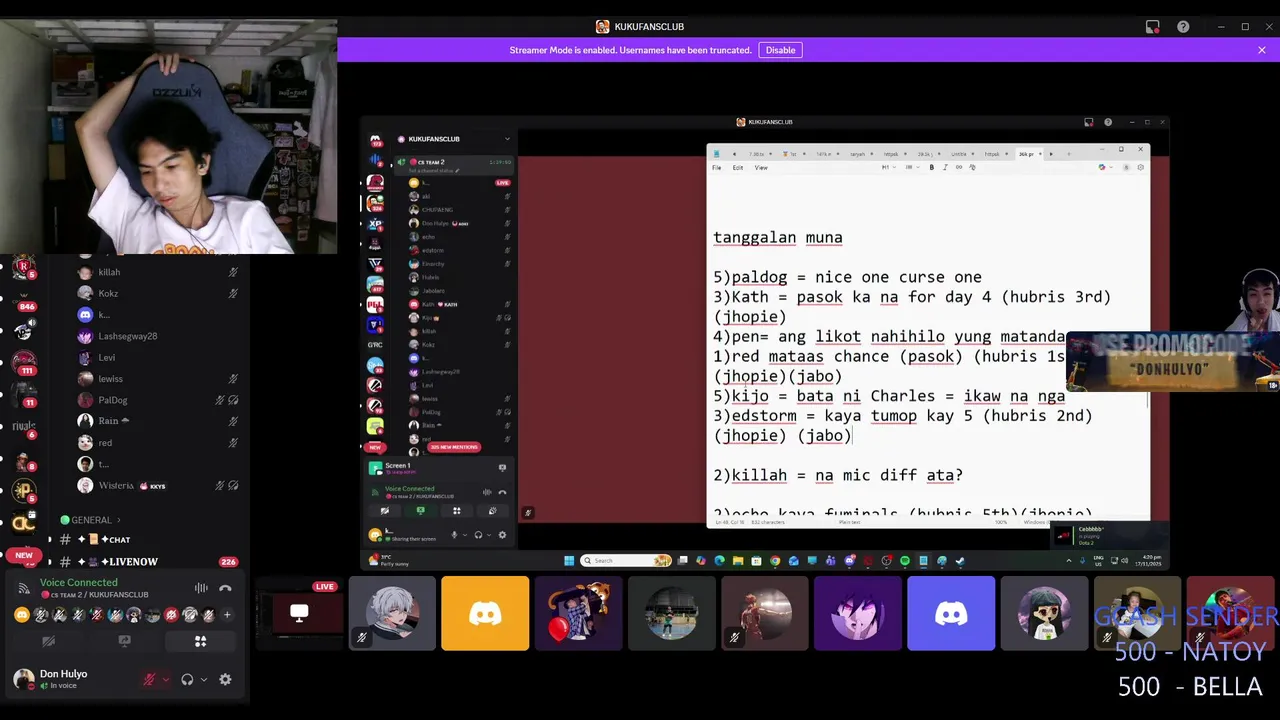The height and width of the screenshot is (720, 1280).
Task: Click '325 NEW MENTIONS' in shared Discord
Action: [x=455, y=447]
